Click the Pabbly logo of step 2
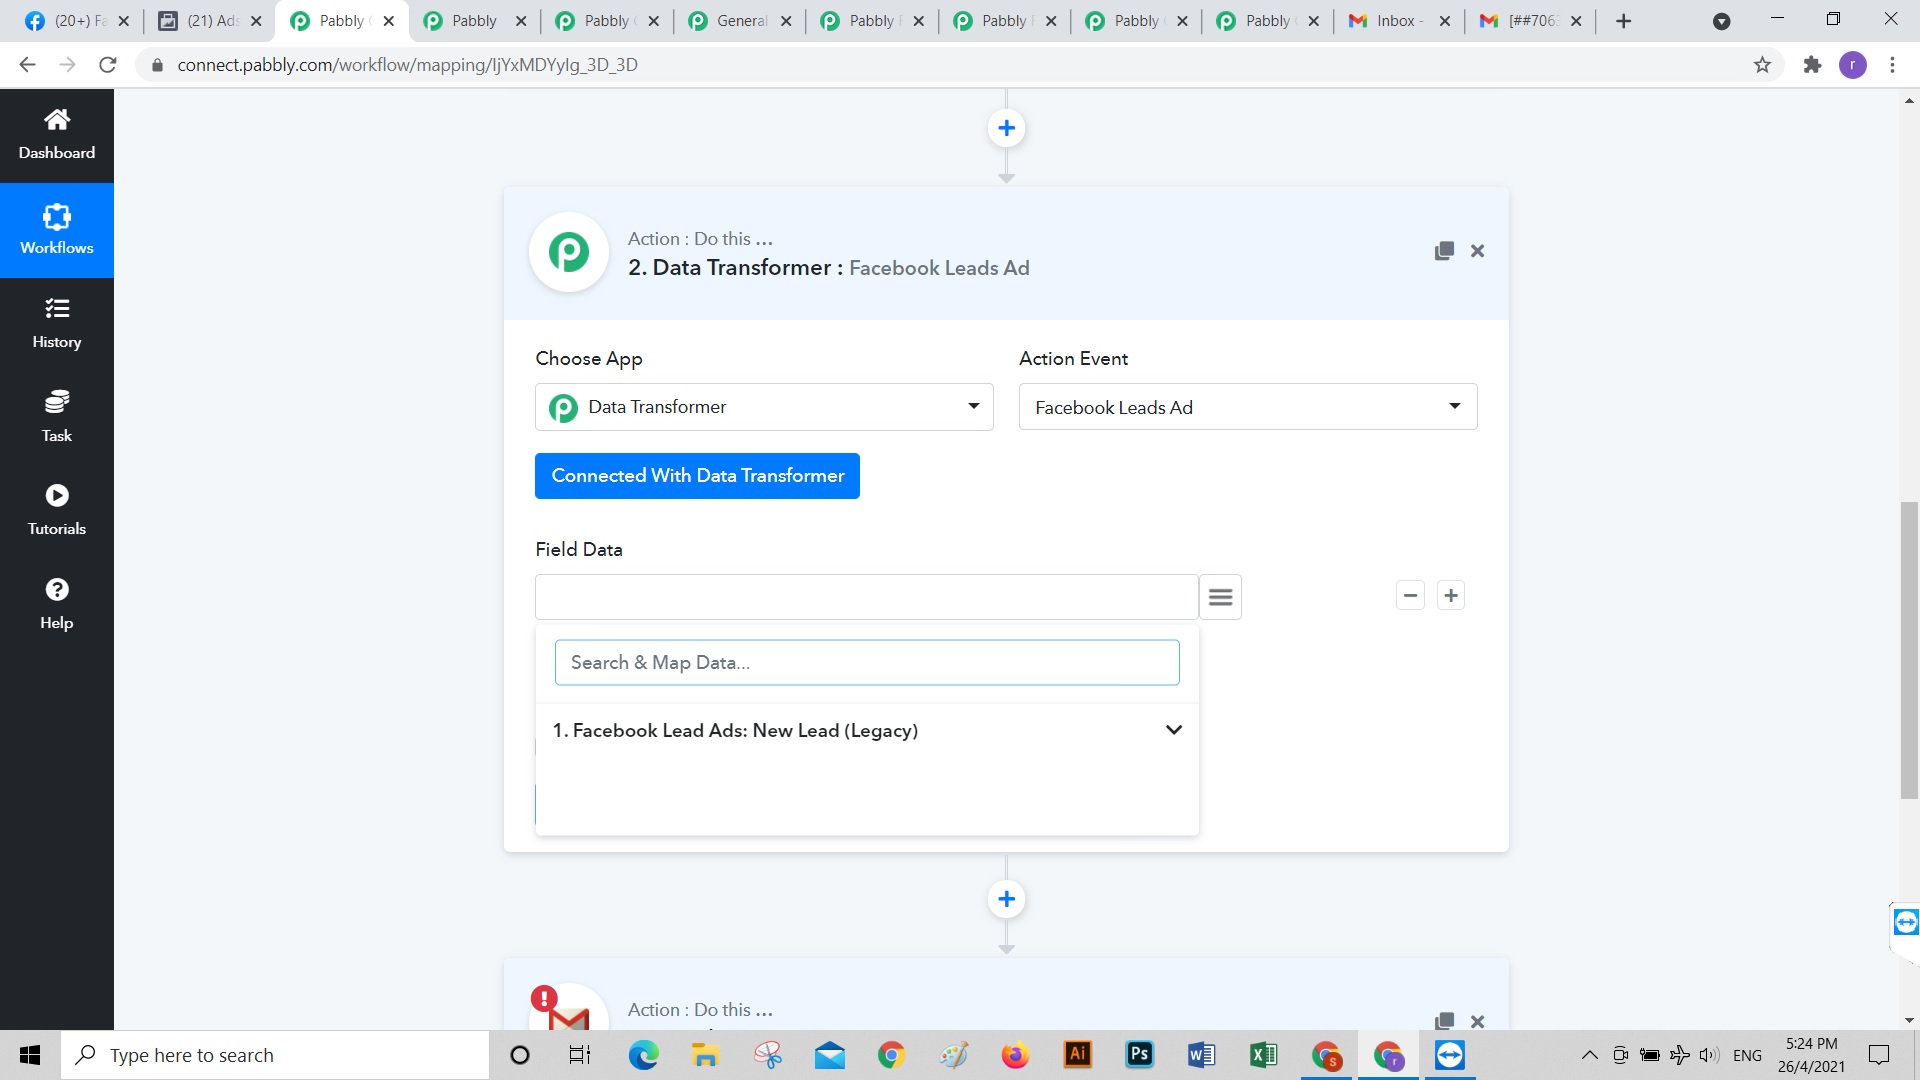 (x=569, y=252)
